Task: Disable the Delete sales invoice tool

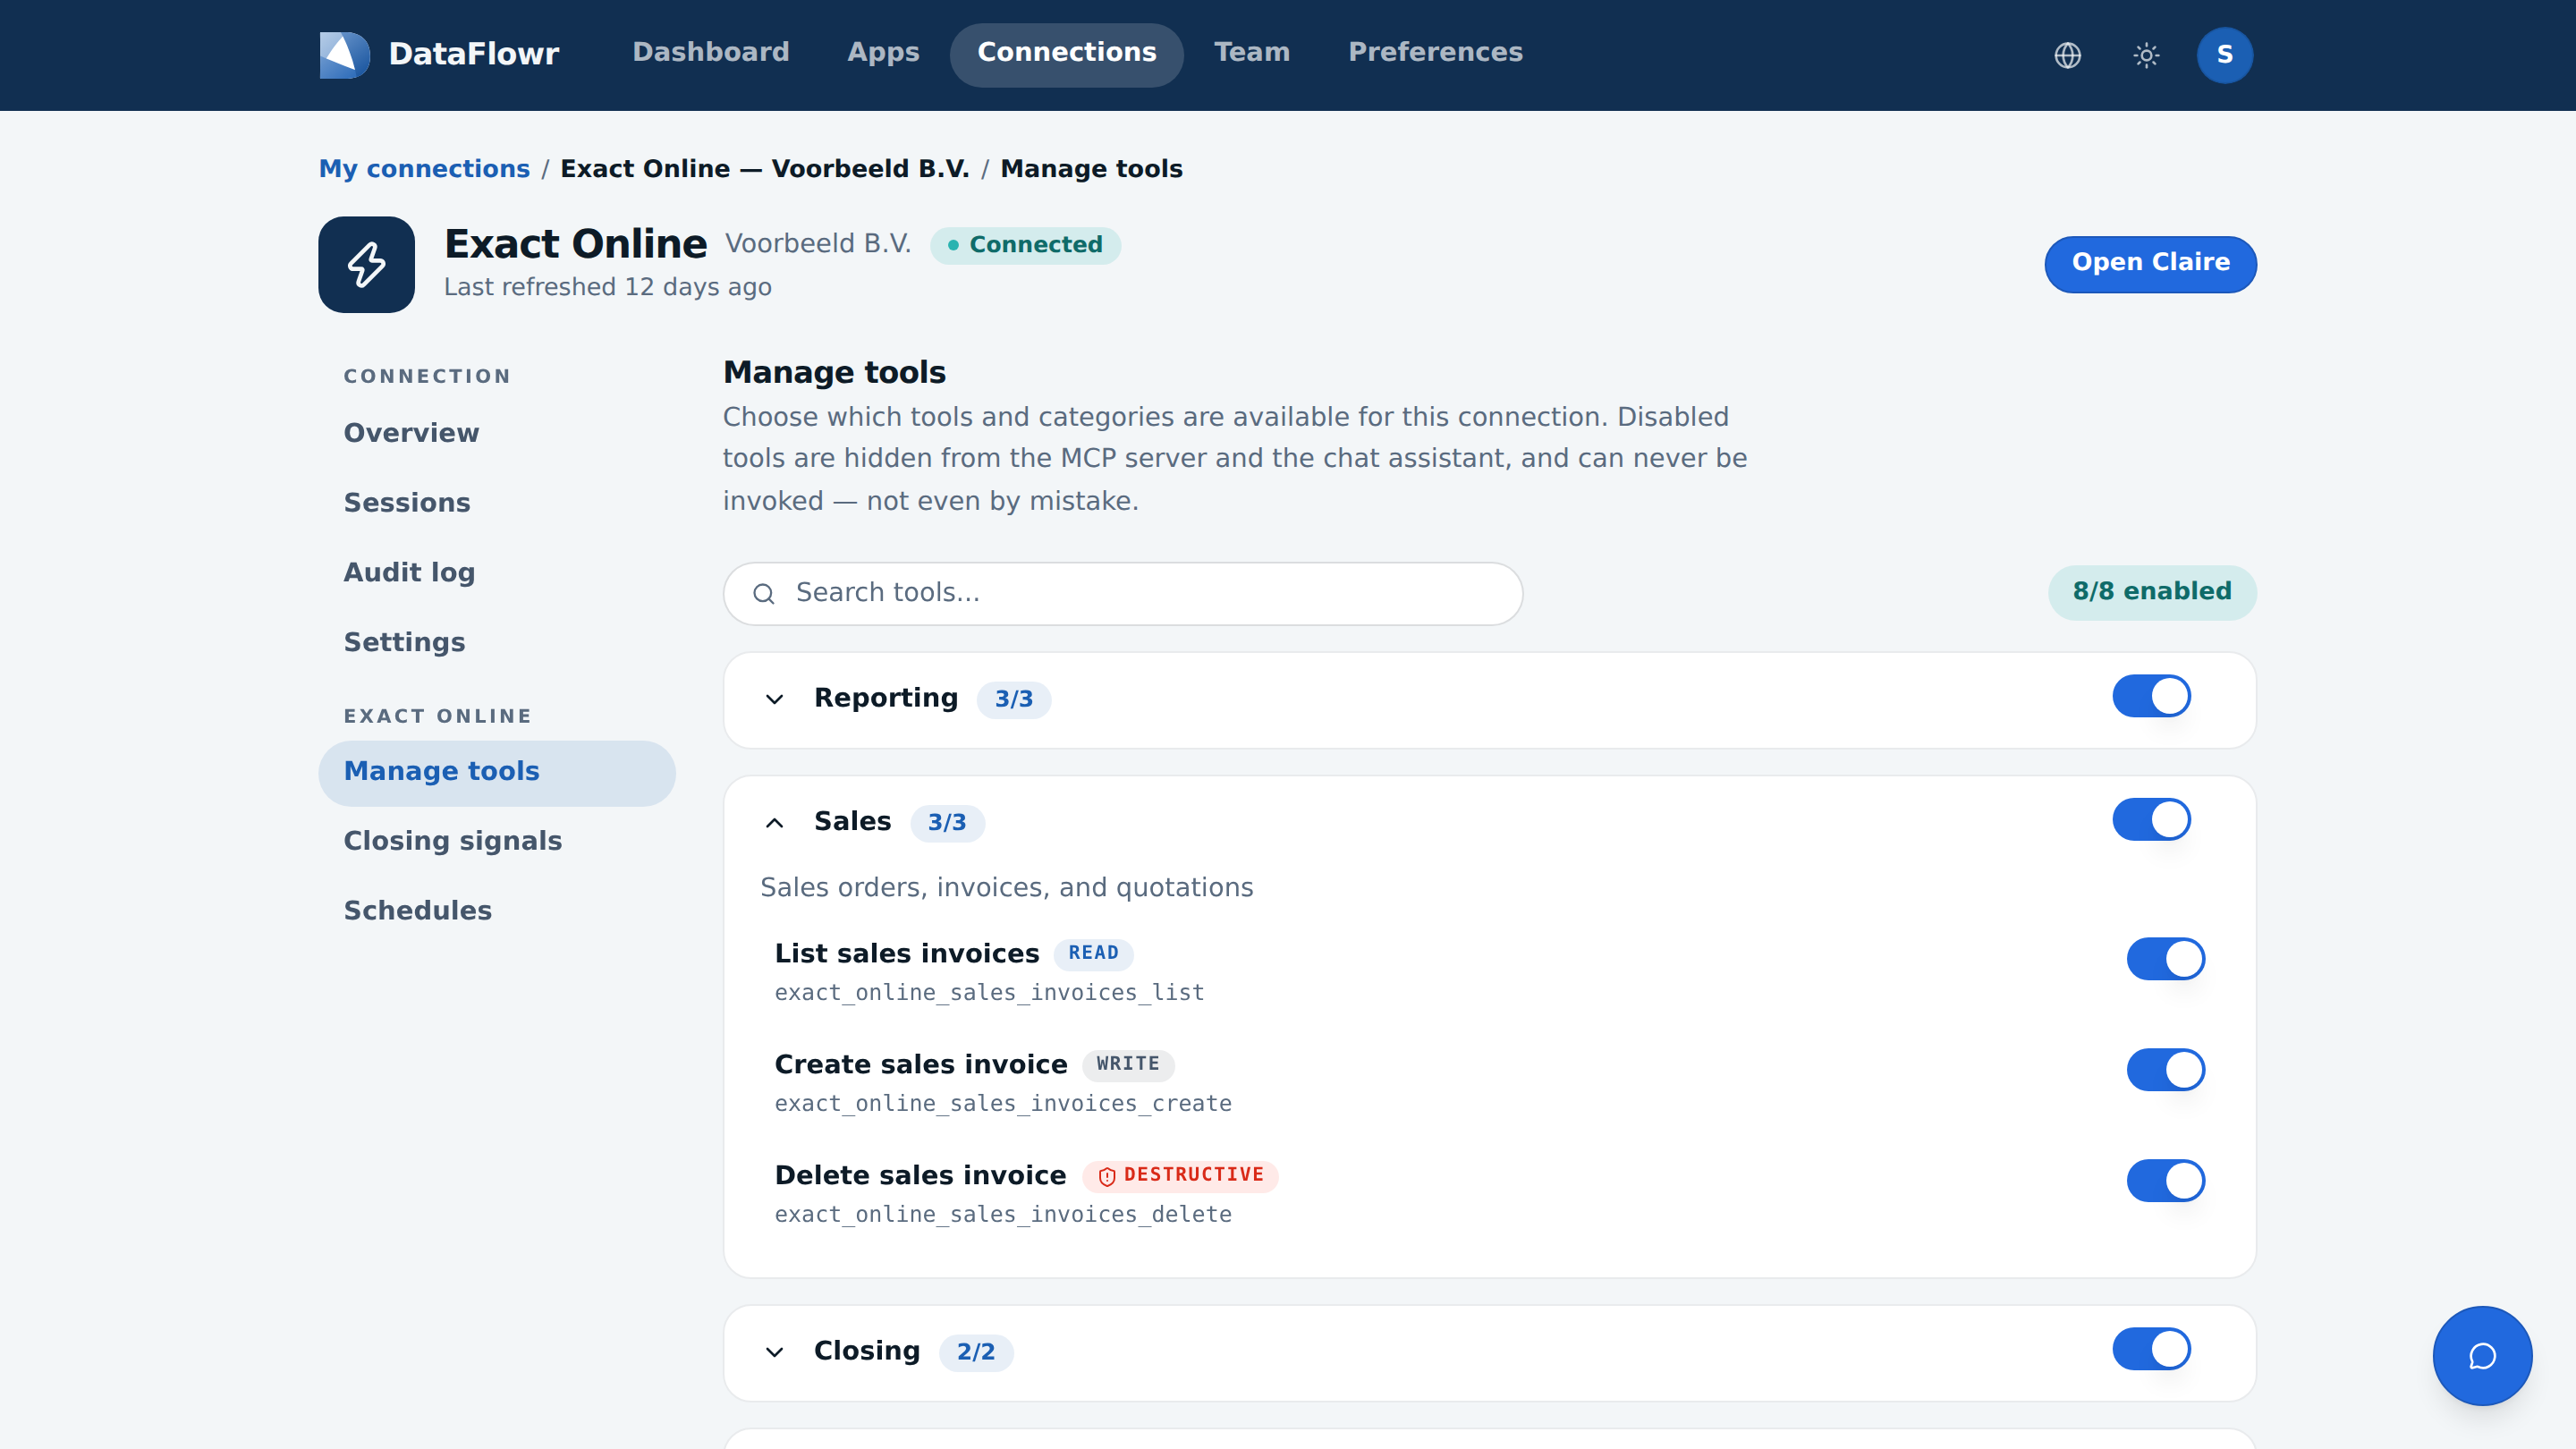Action: (2165, 1180)
